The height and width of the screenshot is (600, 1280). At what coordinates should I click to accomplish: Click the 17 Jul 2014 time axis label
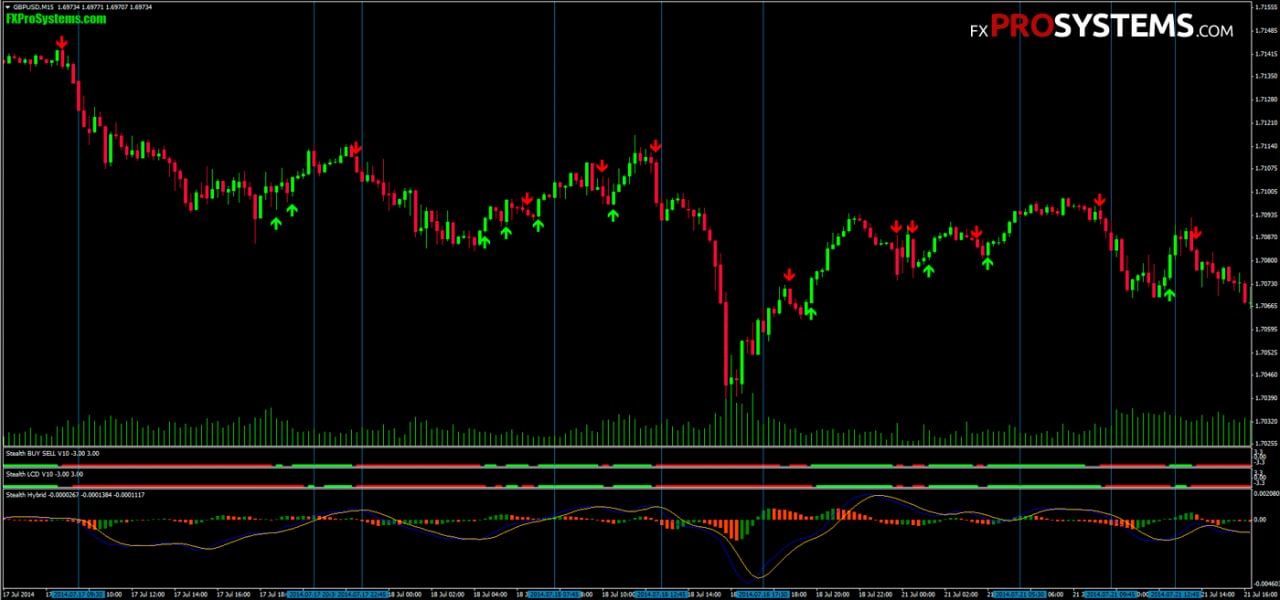click(x=19, y=594)
